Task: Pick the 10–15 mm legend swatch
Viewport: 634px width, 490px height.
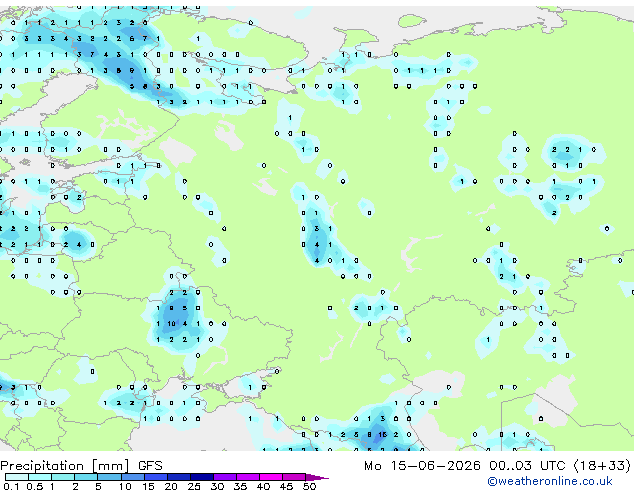Action: pos(133,477)
